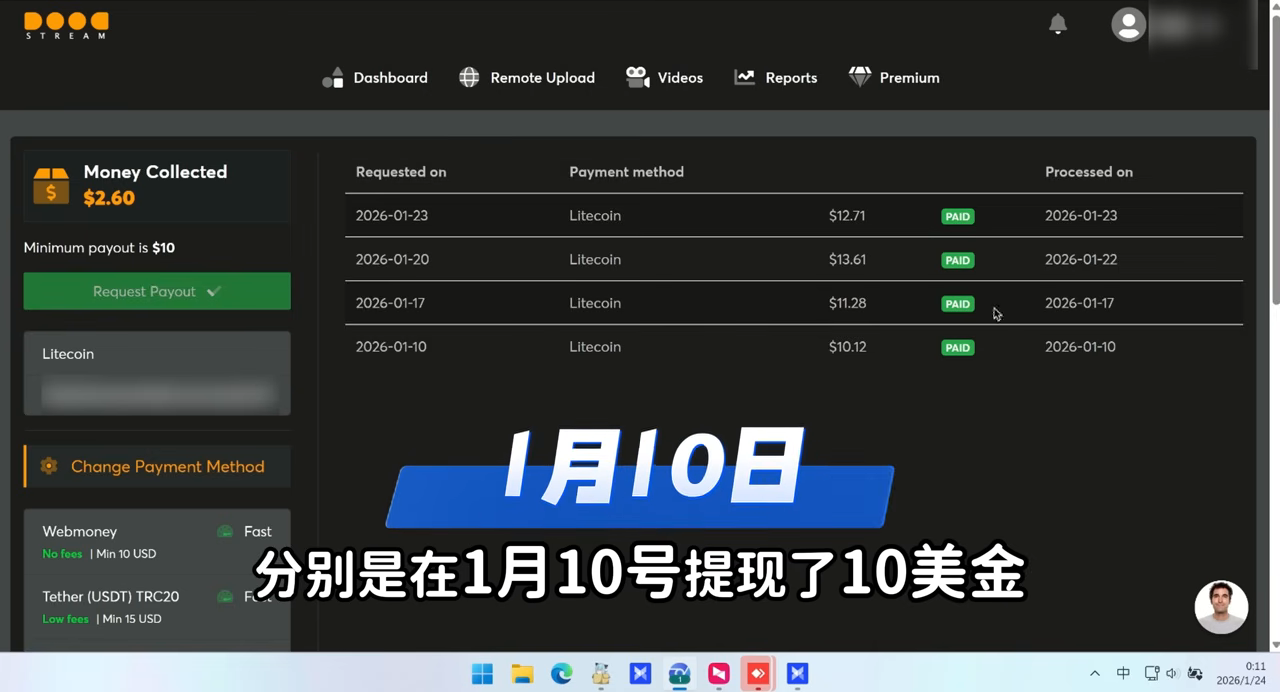The width and height of the screenshot is (1280, 692).
Task: Open File Explorer from taskbar
Action: coord(522,674)
